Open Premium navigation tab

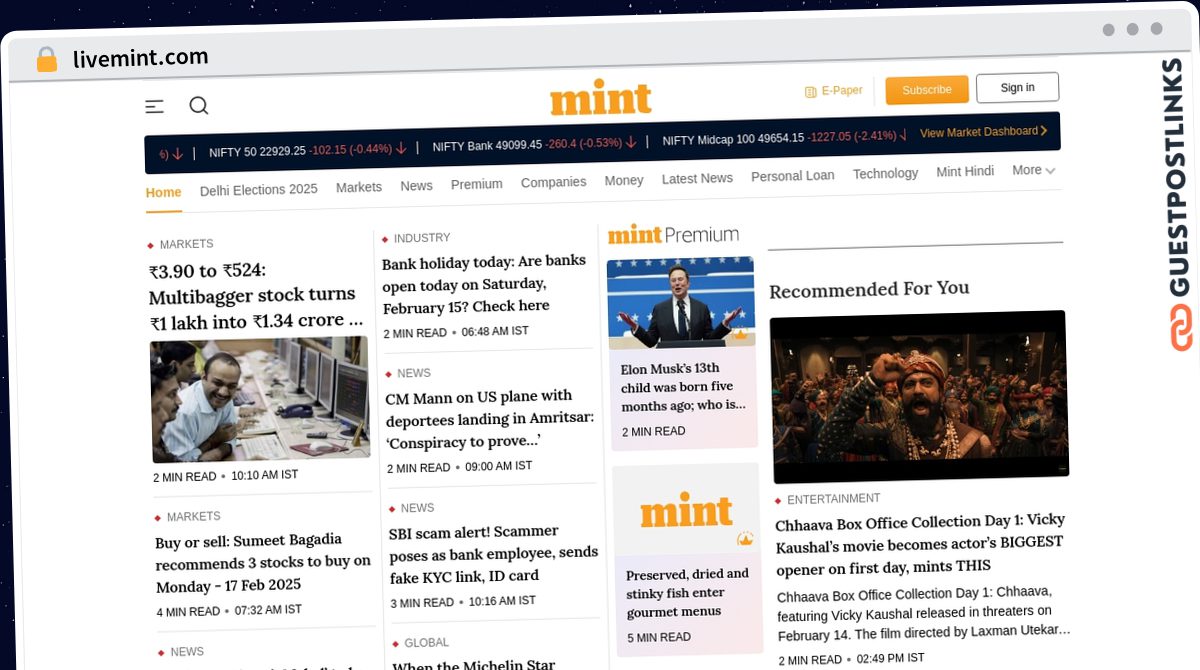tap(477, 184)
